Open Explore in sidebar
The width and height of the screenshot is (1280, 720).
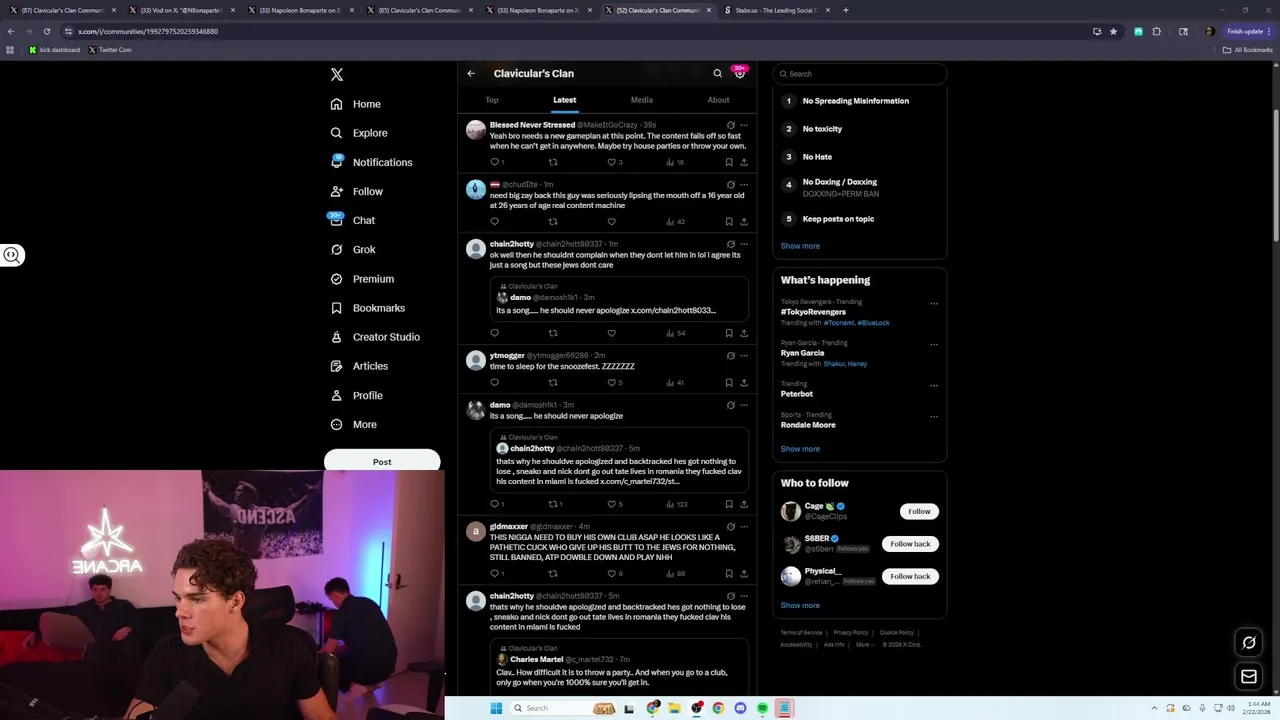(x=358, y=133)
